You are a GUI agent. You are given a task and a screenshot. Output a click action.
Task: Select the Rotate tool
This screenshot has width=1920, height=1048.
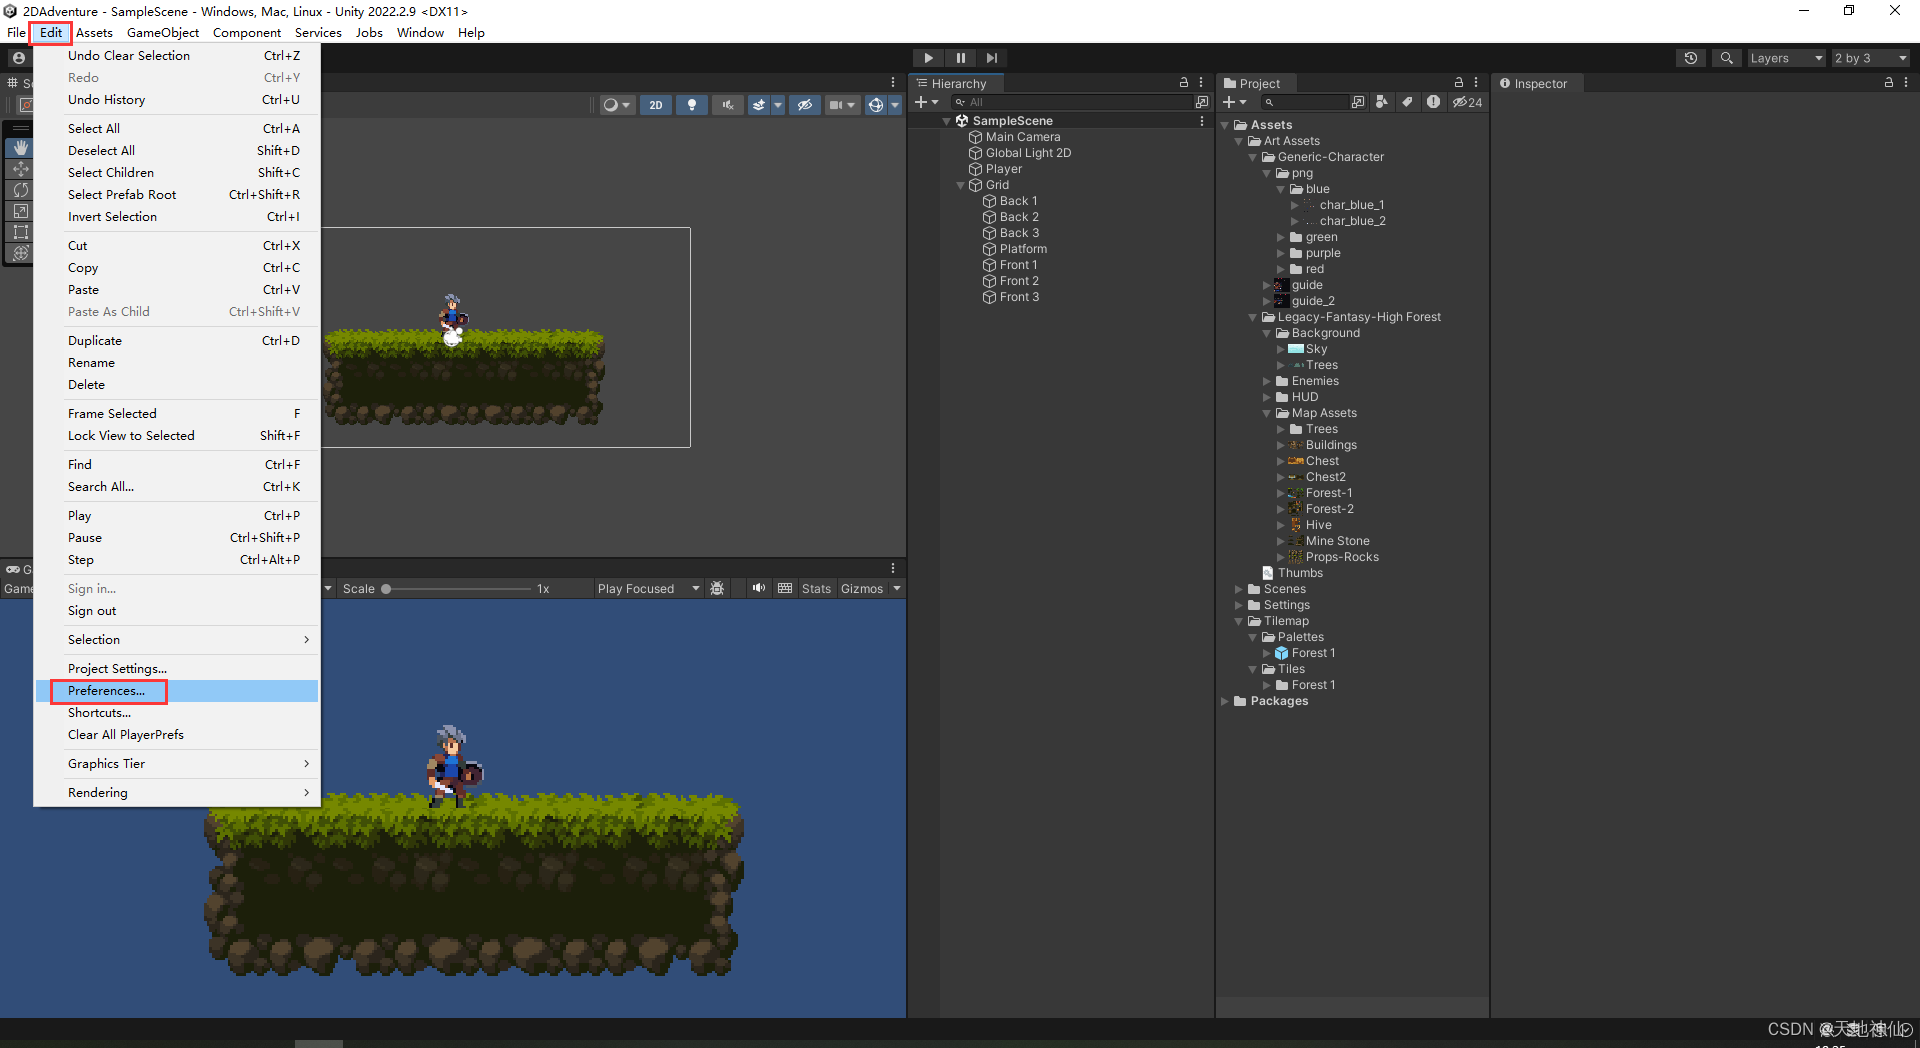click(x=20, y=189)
